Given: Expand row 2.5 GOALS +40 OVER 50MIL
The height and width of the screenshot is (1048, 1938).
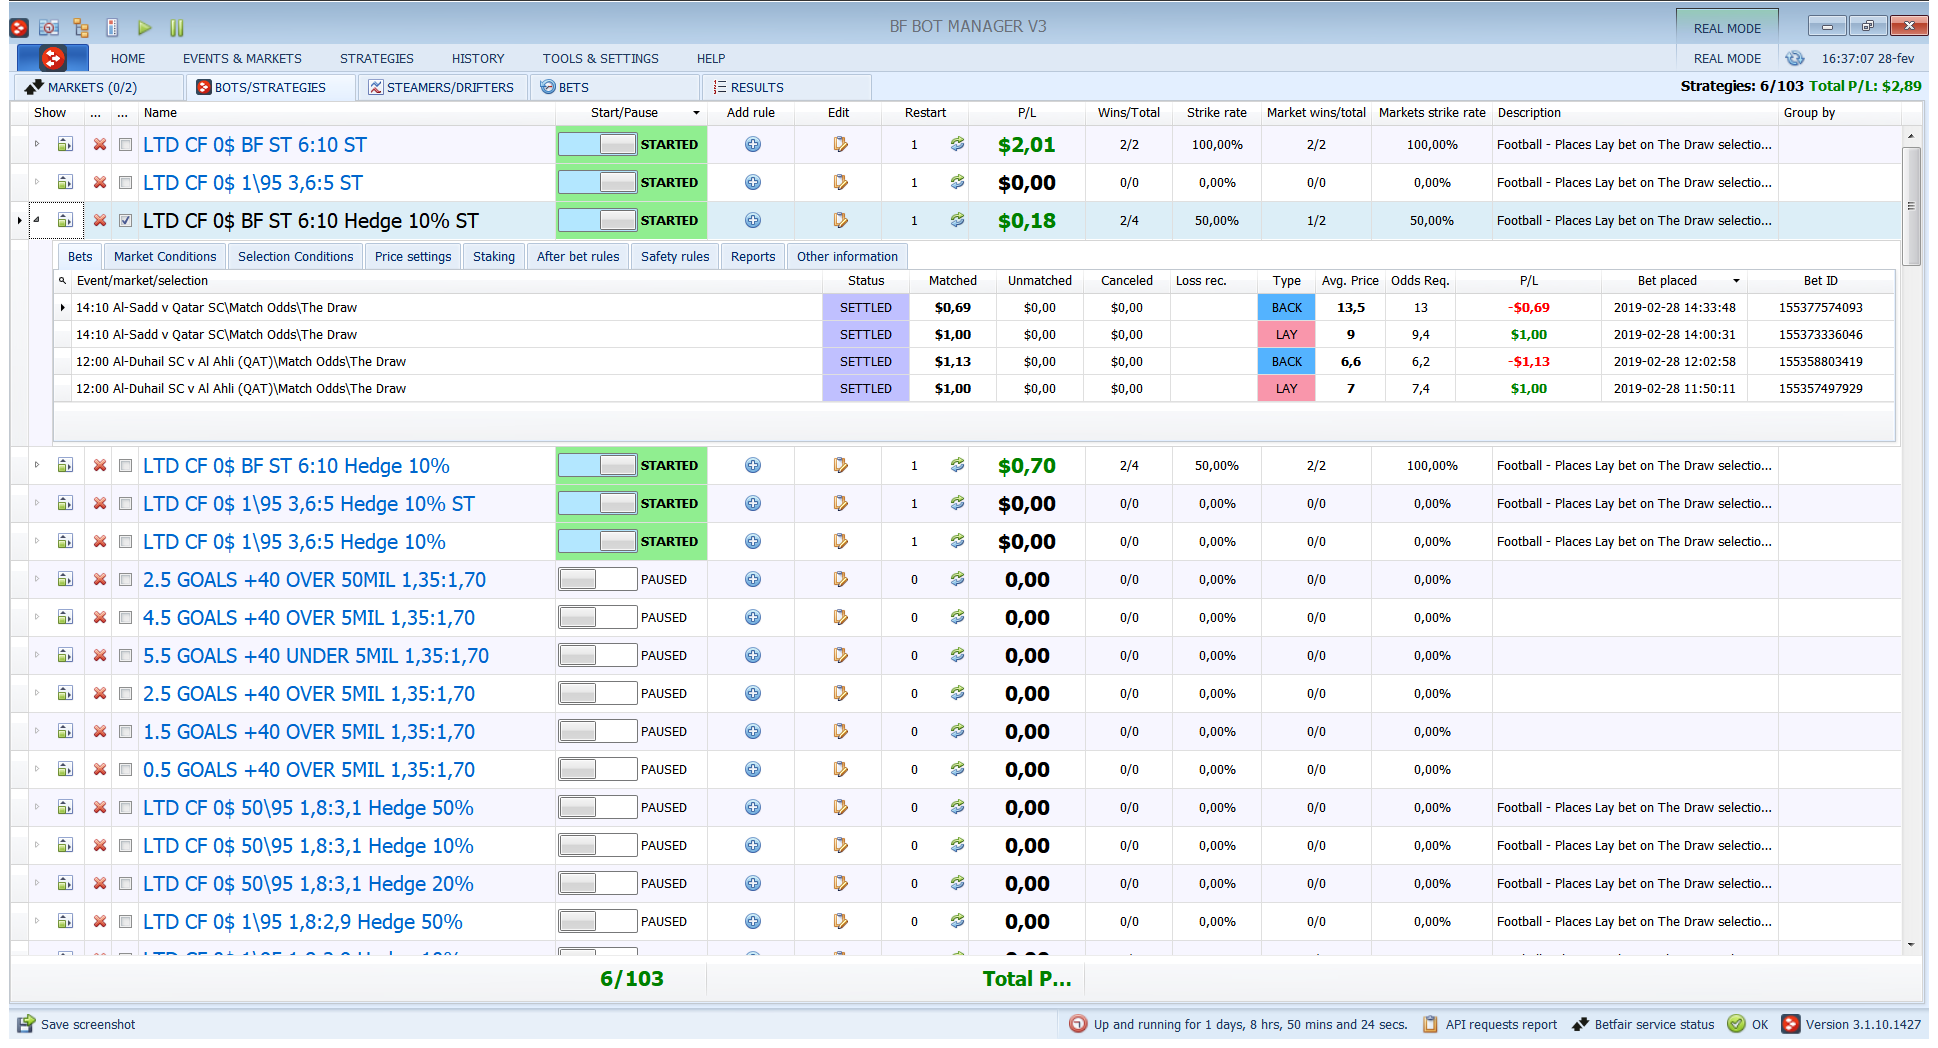Looking at the screenshot, I should coord(37,579).
